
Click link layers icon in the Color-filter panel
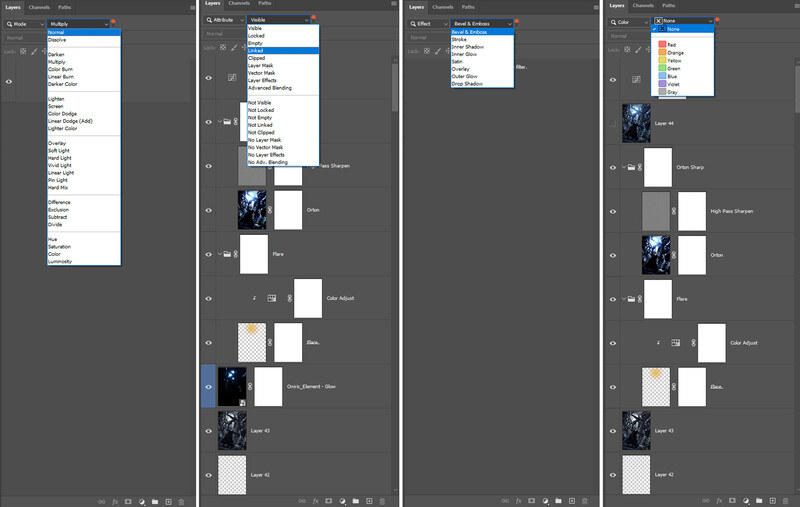[706, 501]
